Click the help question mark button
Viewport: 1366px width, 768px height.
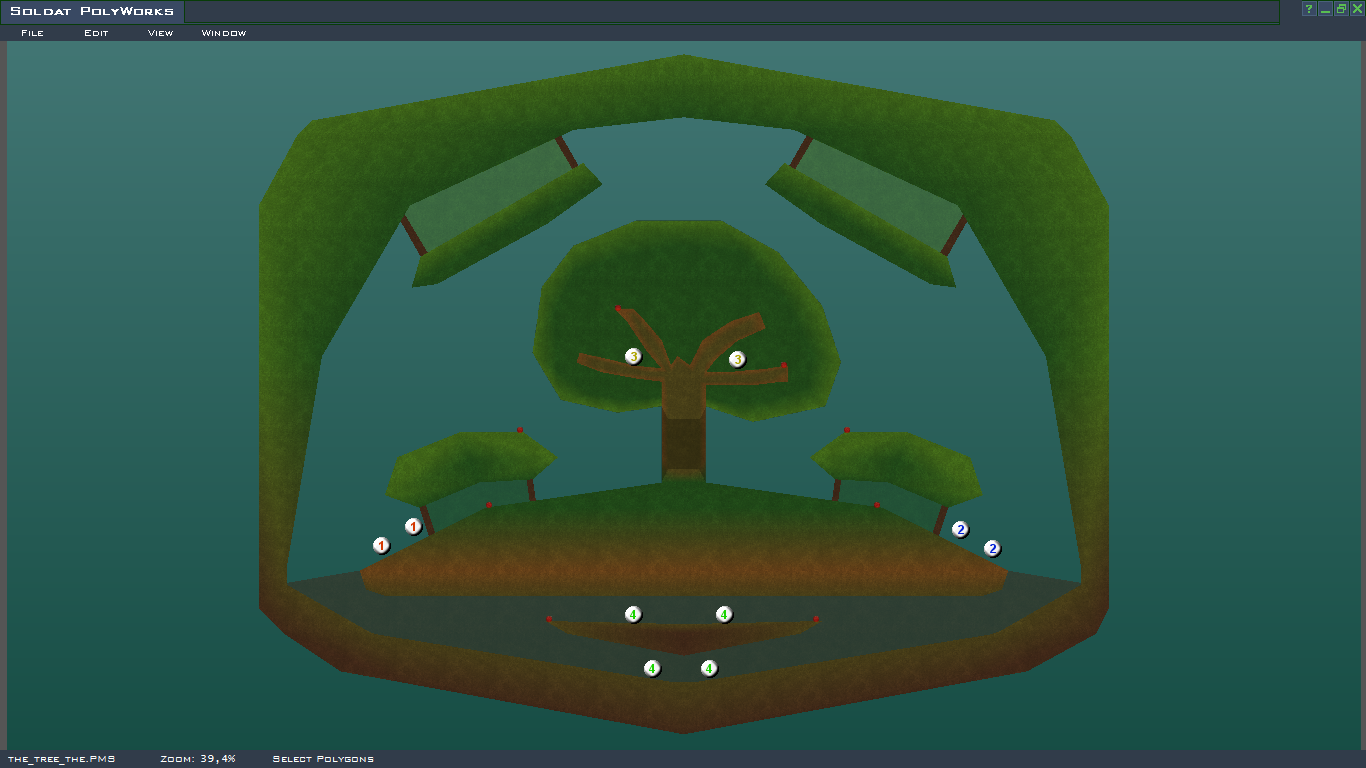click(1308, 9)
